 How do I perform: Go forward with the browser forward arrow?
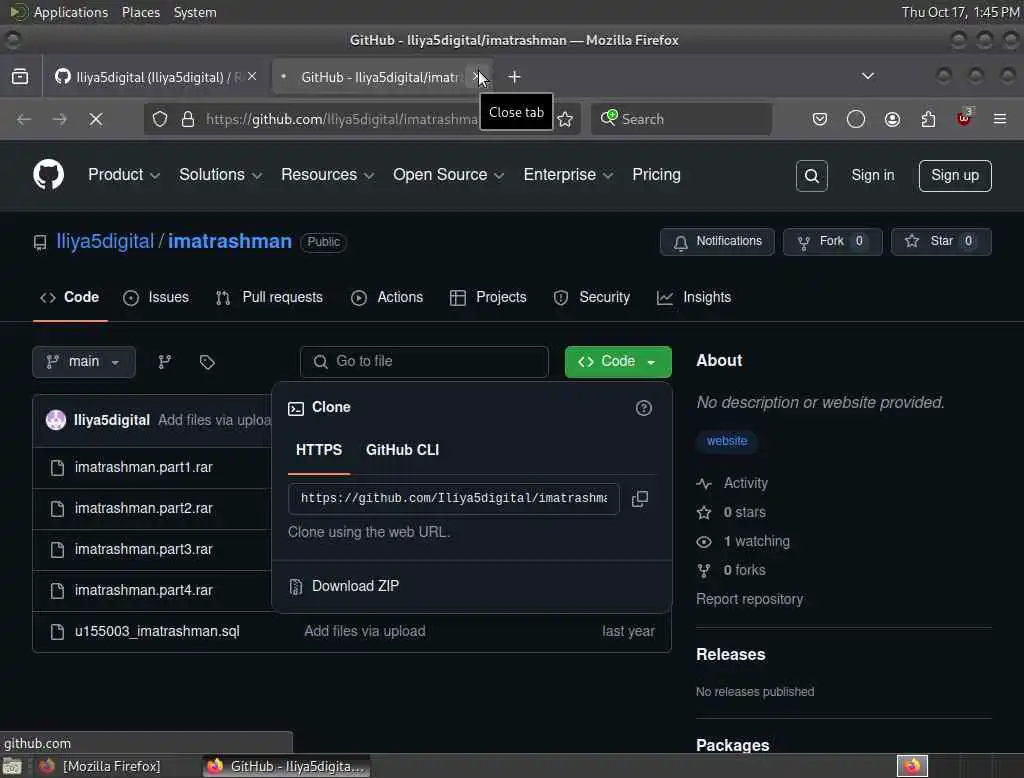[x=59, y=119]
